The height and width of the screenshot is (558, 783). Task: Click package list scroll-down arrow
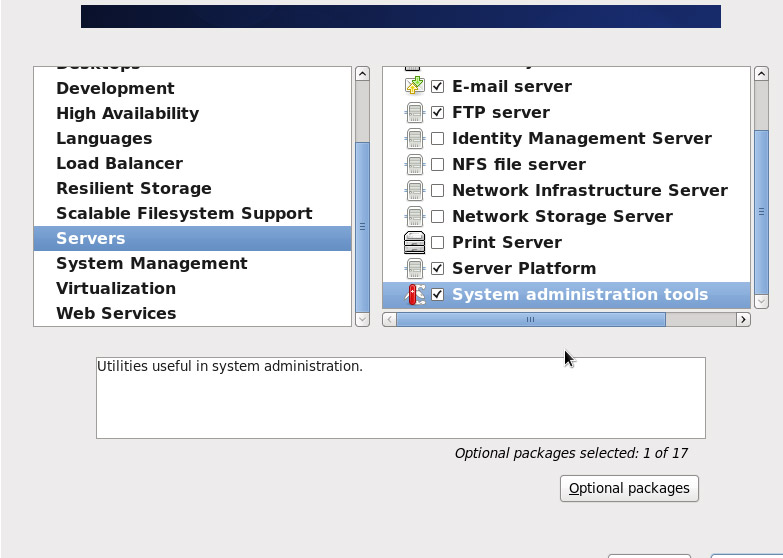761,301
